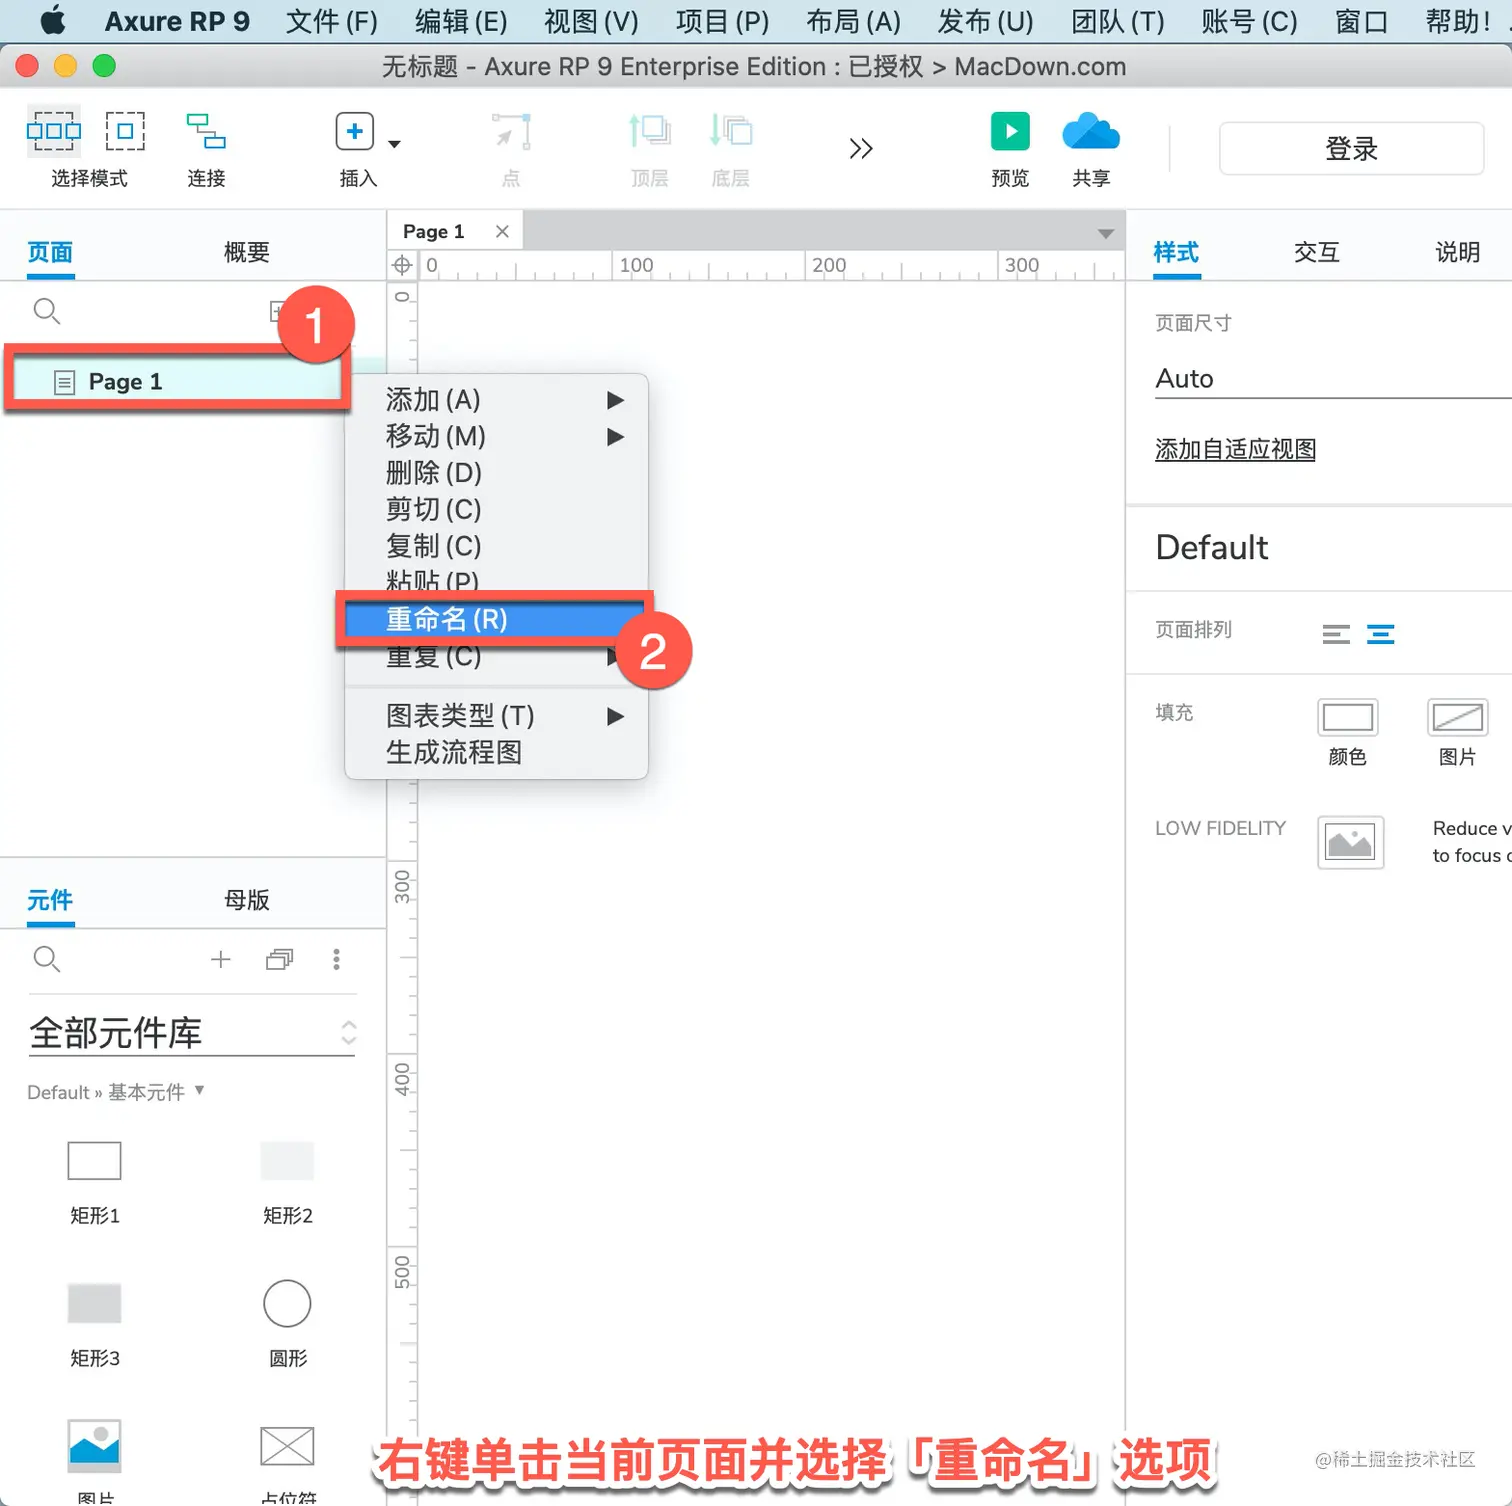
Task: Click the 预览 preview play icon
Action: (x=1010, y=131)
